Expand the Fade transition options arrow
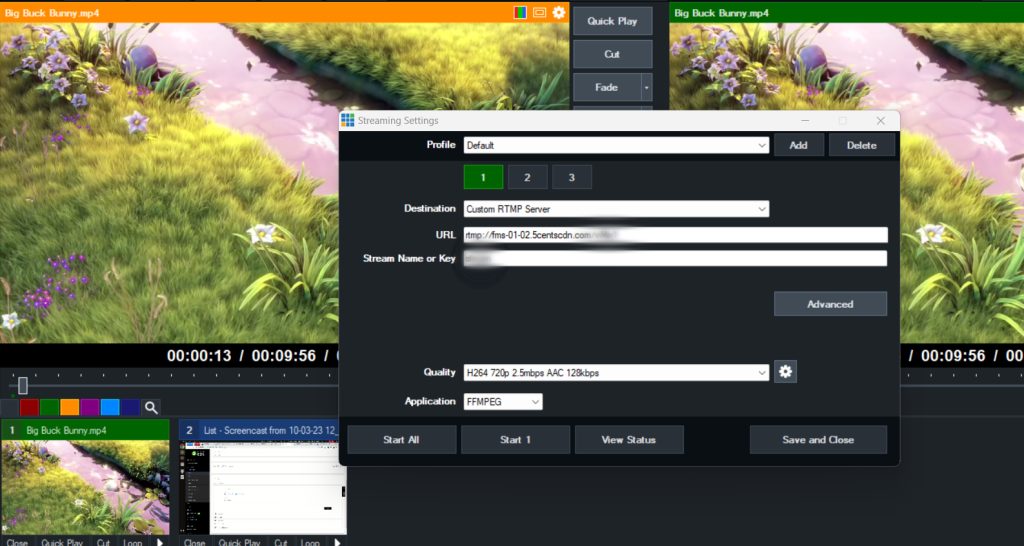Viewport: 1024px width, 546px height. coord(647,87)
